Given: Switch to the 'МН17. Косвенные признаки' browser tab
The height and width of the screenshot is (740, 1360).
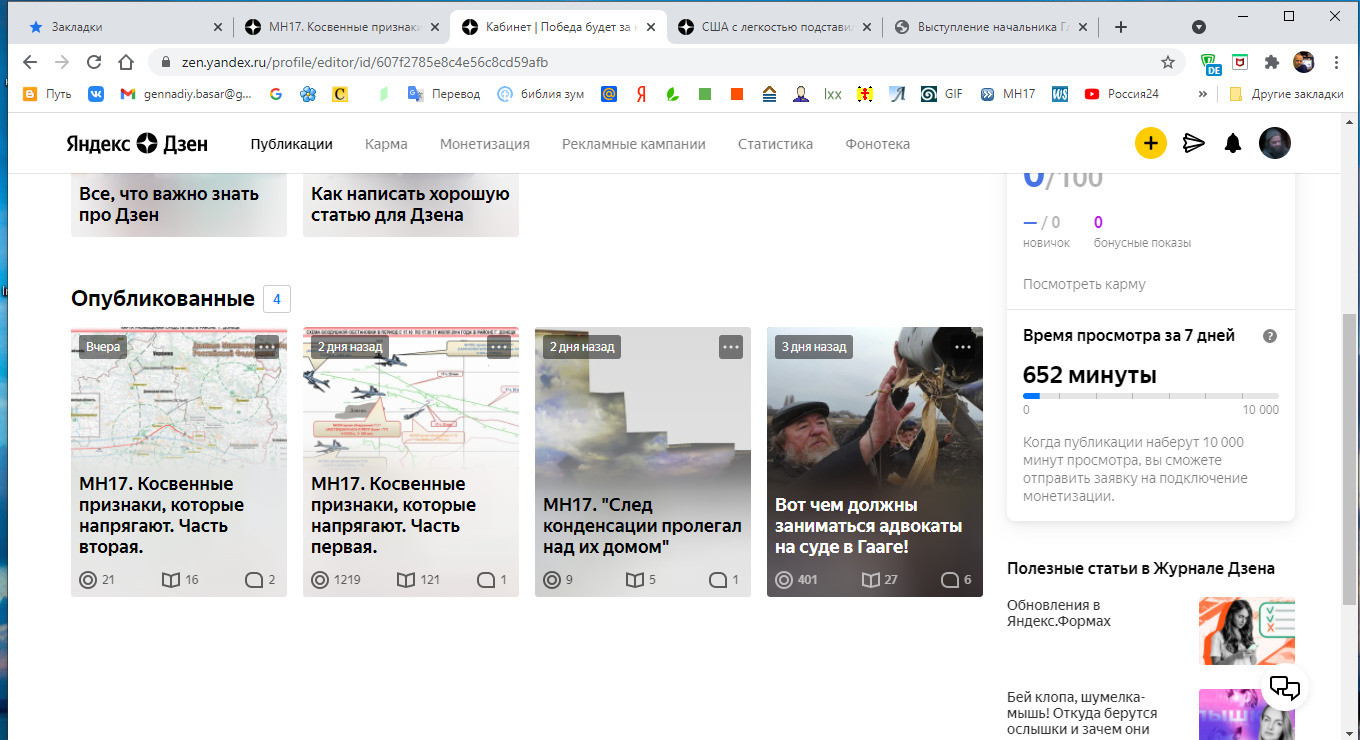Looking at the screenshot, I should tap(342, 27).
